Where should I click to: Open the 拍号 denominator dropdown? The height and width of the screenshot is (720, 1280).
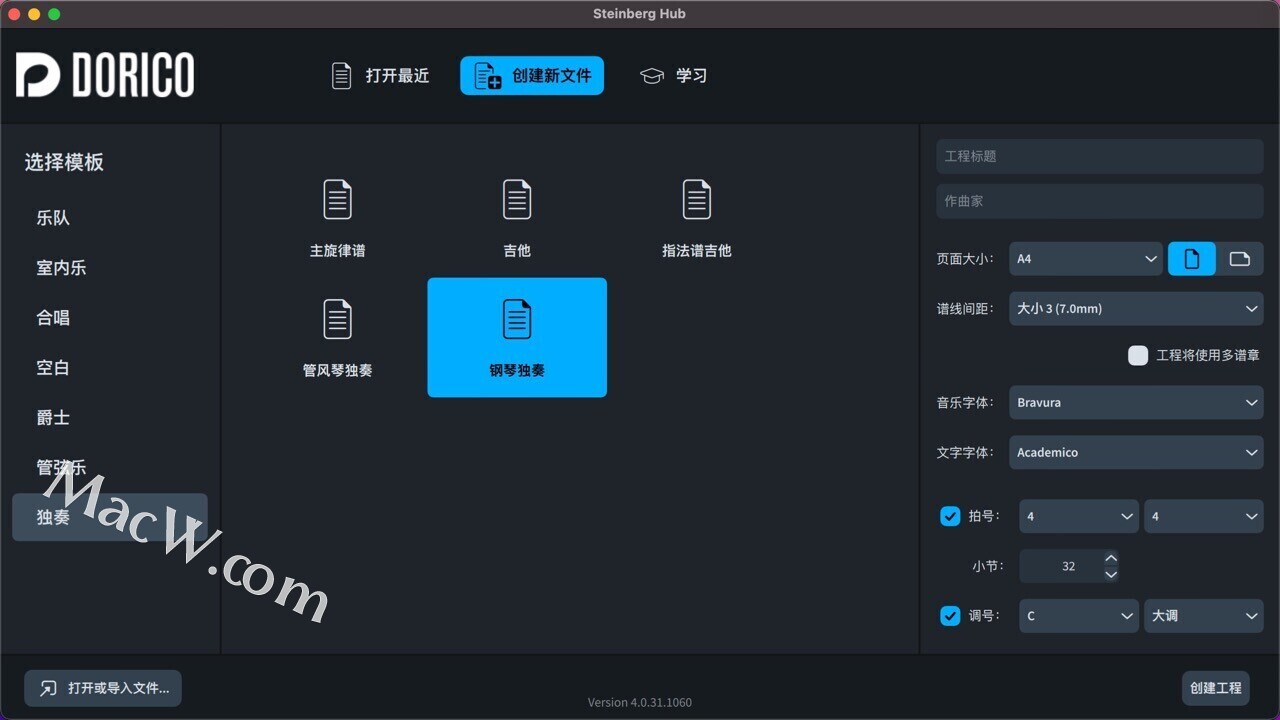(x=1204, y=516)
